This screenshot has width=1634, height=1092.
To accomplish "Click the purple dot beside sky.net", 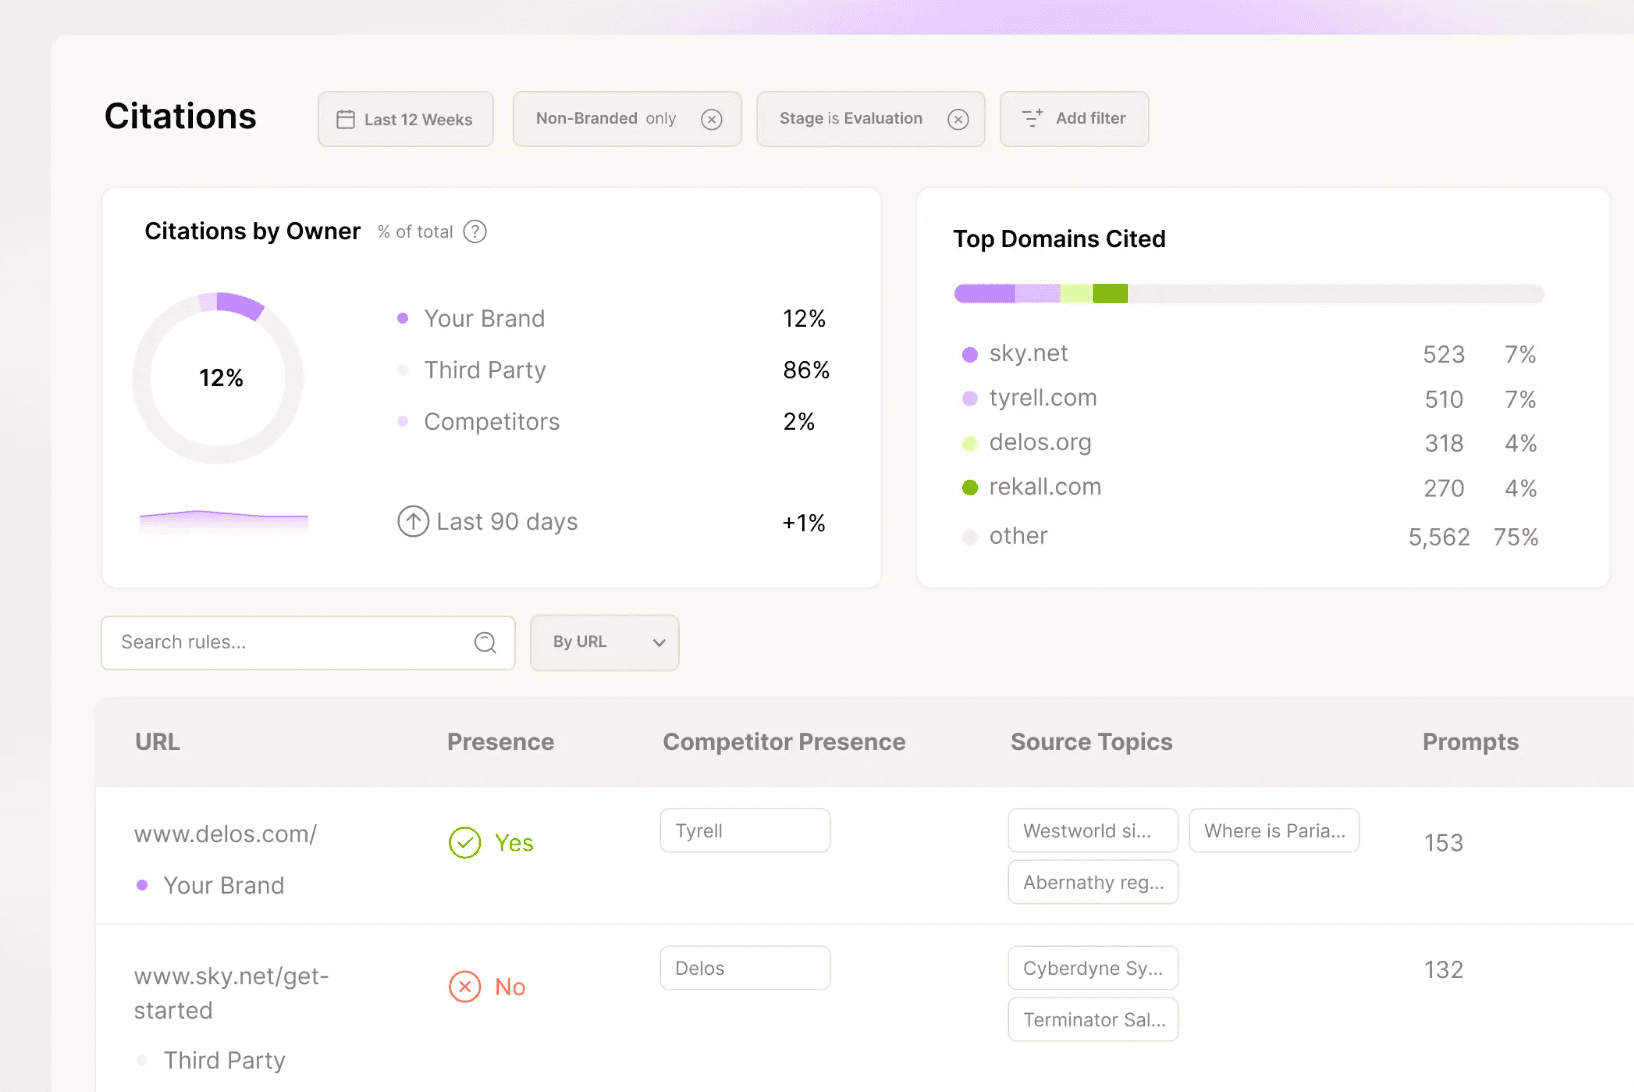I will pyautogui.click(x=969, y=354).
